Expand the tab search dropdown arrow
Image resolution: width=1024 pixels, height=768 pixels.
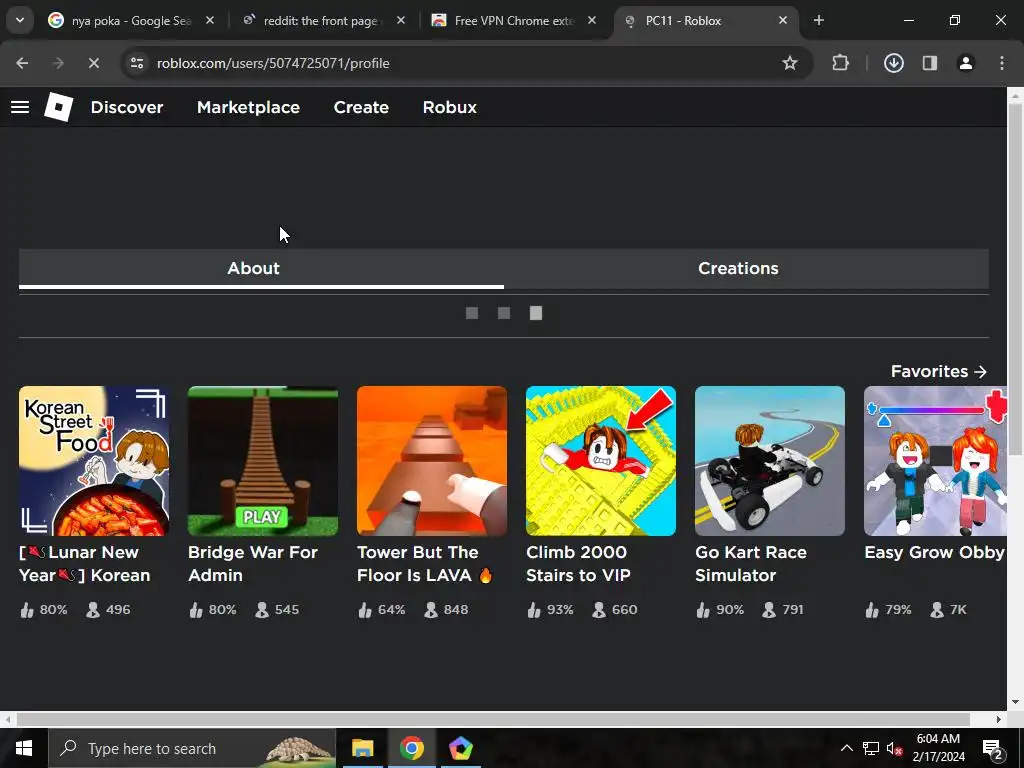pos(20,20)
